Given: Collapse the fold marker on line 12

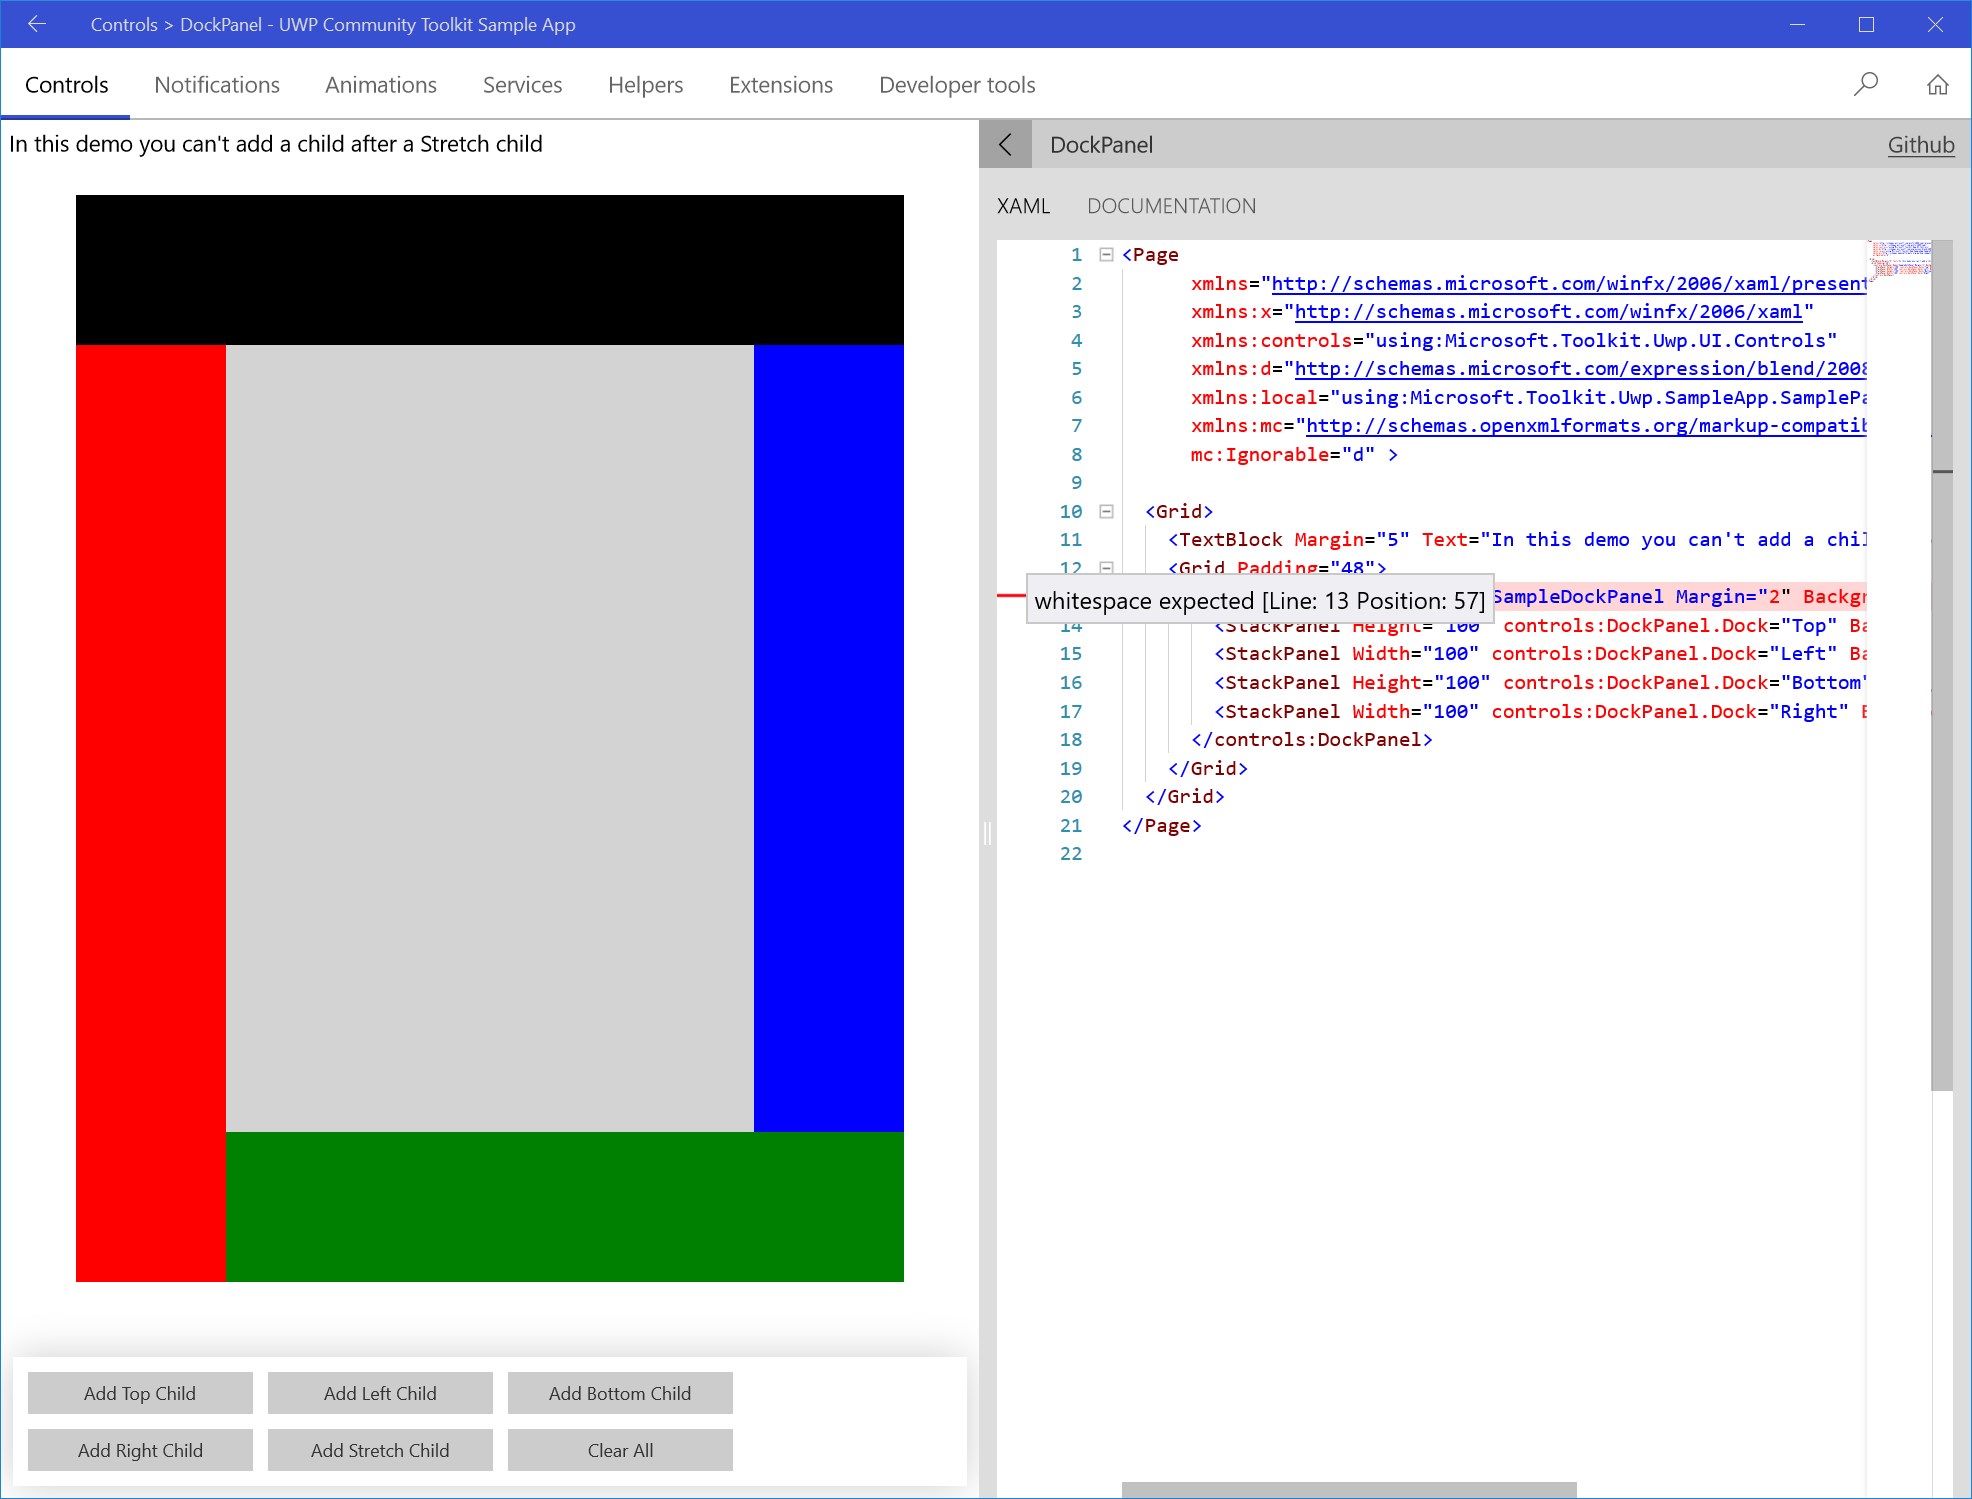Looking at the screenshot, I should click(x=1106, y=567).
